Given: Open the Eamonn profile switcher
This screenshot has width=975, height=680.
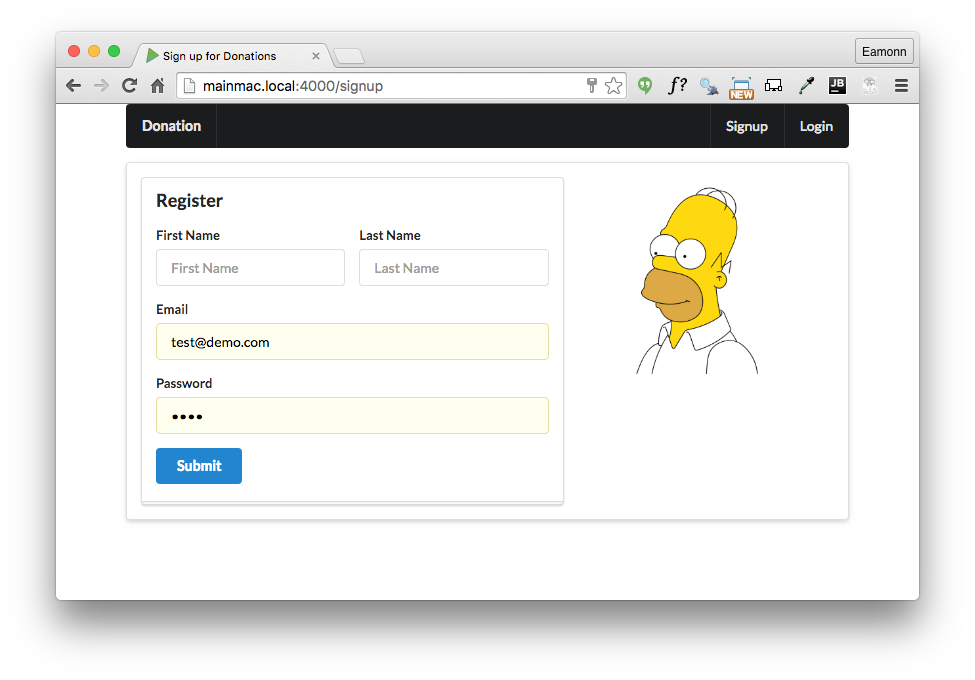Looking at the screenshot, I should 884,52.
